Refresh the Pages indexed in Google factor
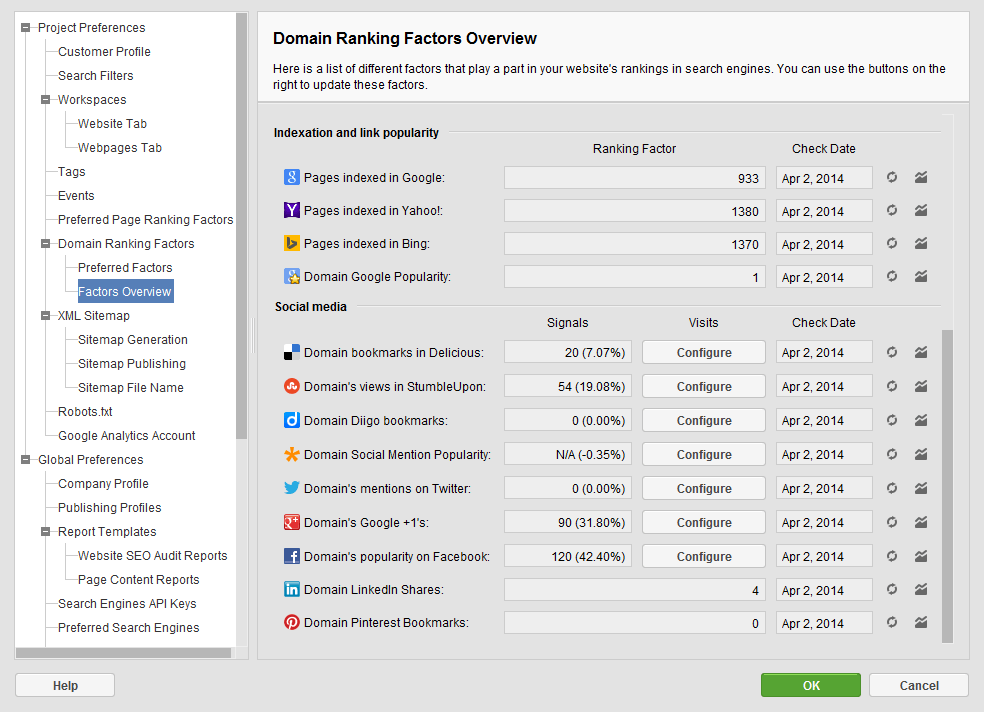The image size is (984, 712). pyautogui.click(x=892, y=178)
